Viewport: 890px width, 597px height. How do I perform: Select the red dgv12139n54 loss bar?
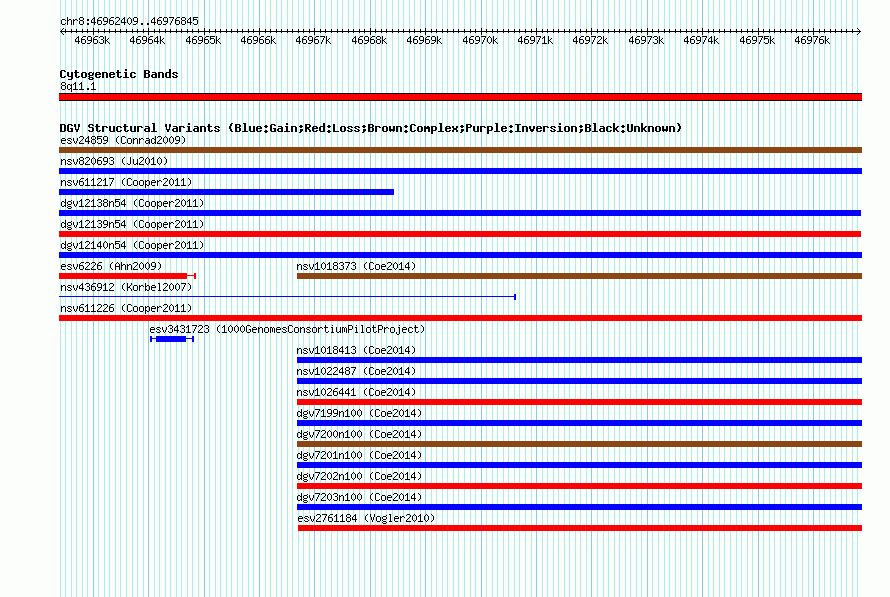pyautogui.click(x=460, y=234)
